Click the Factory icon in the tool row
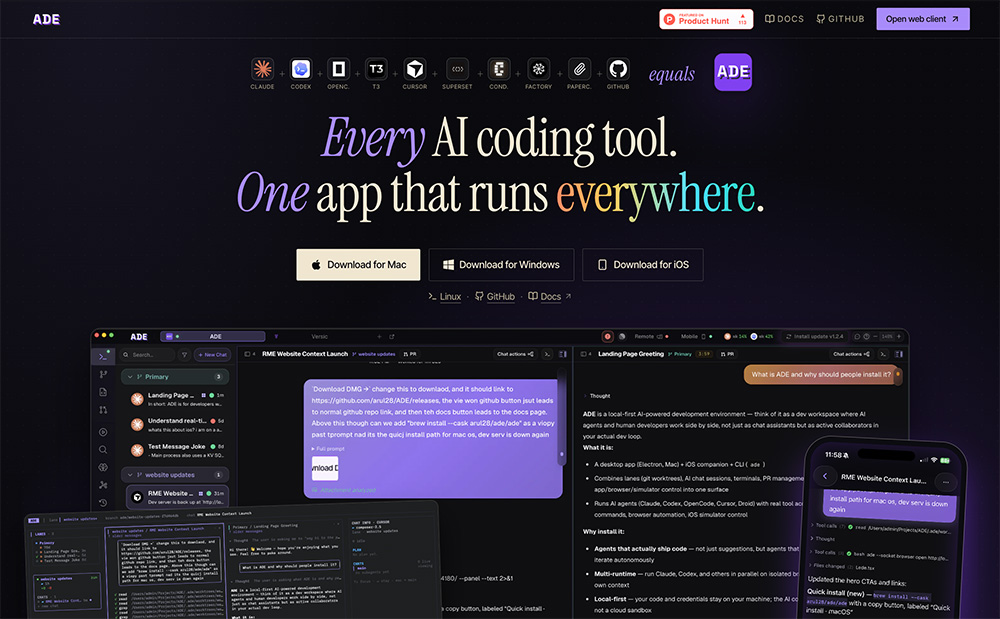This screenshot has height=619, width=1000. click(x=538, y=69)
